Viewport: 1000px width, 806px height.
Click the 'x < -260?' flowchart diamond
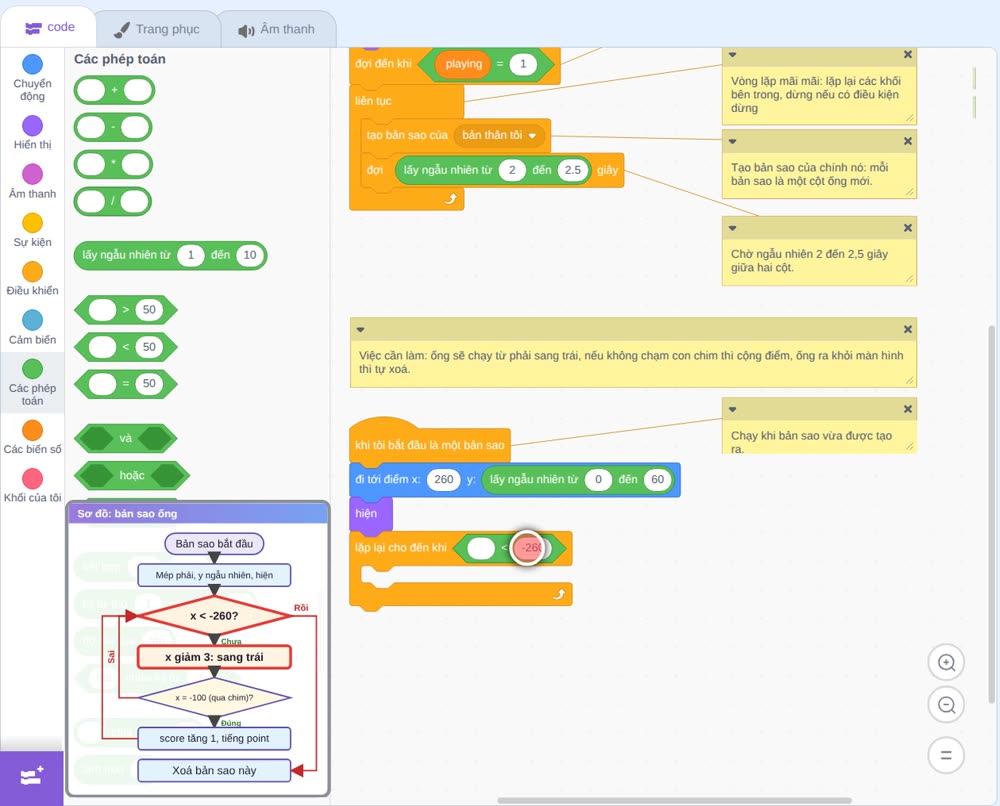click(214, 616)
